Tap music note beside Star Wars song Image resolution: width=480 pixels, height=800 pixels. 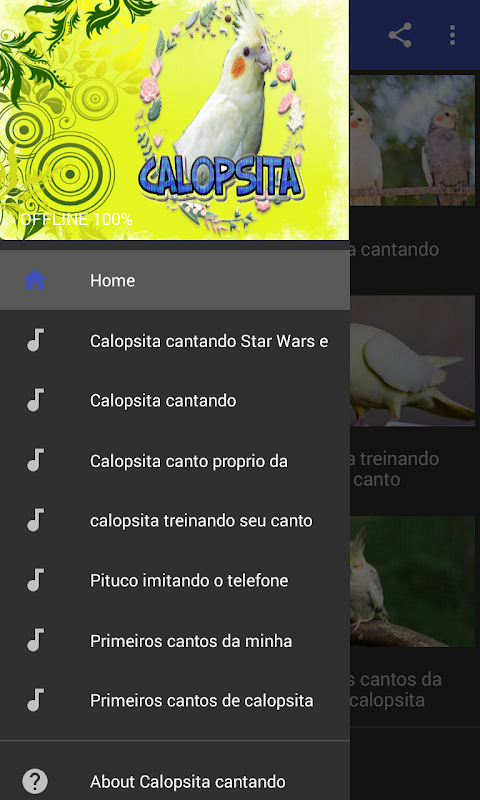(x=35, y=340)
